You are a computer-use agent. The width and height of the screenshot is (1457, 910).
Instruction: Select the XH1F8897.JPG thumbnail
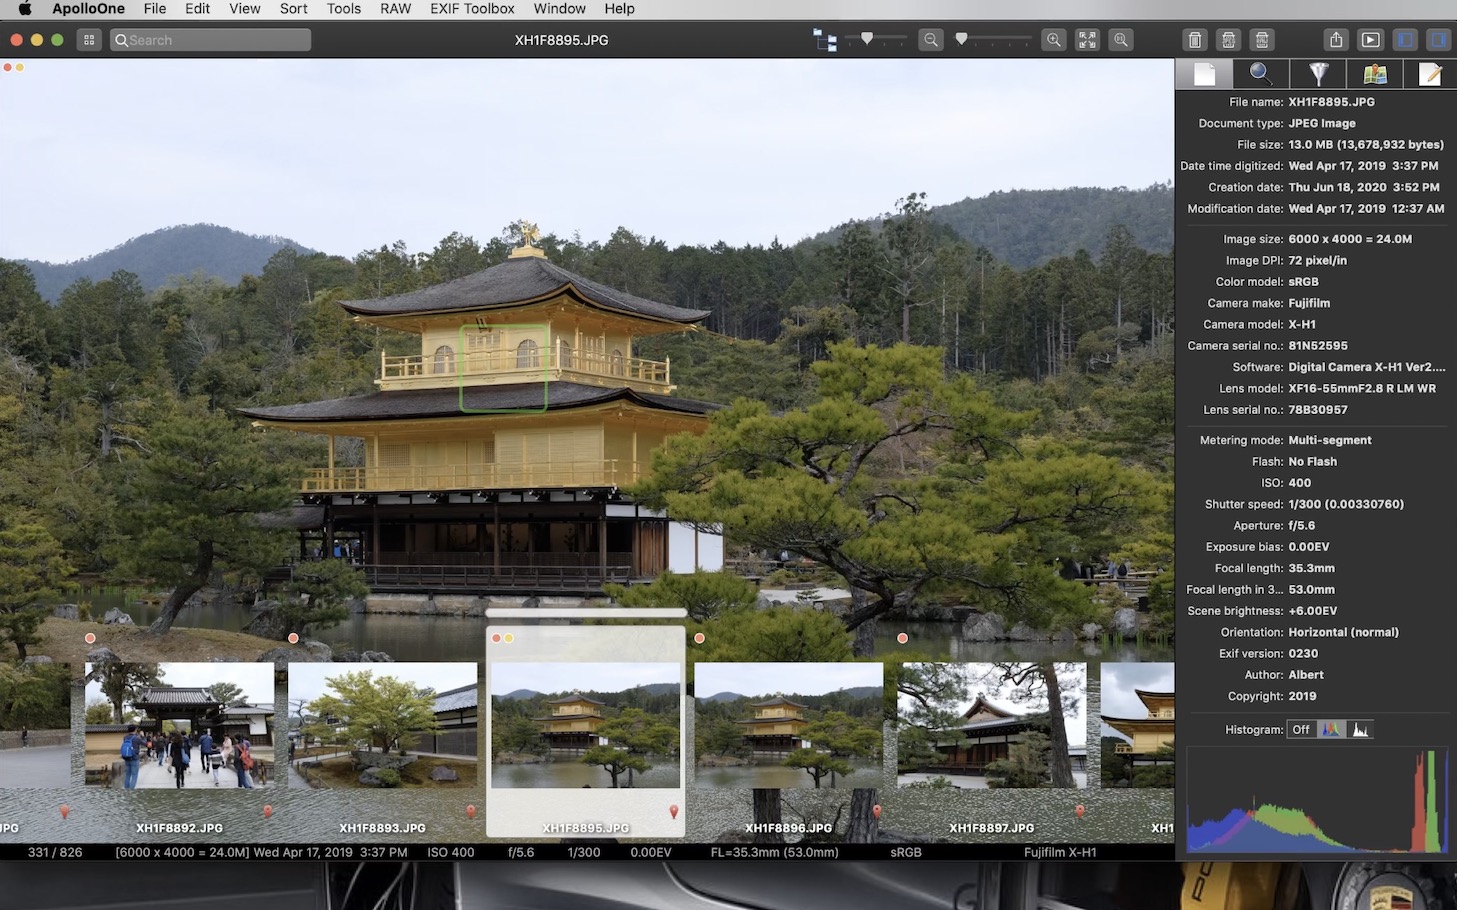point(991,725)
